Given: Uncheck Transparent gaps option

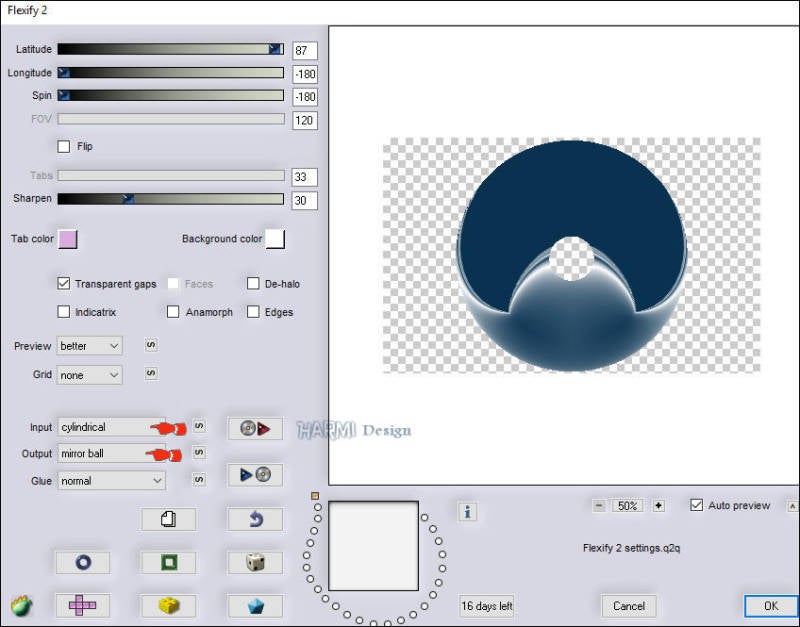Looking at the screenshot, I should pos(64,284).
